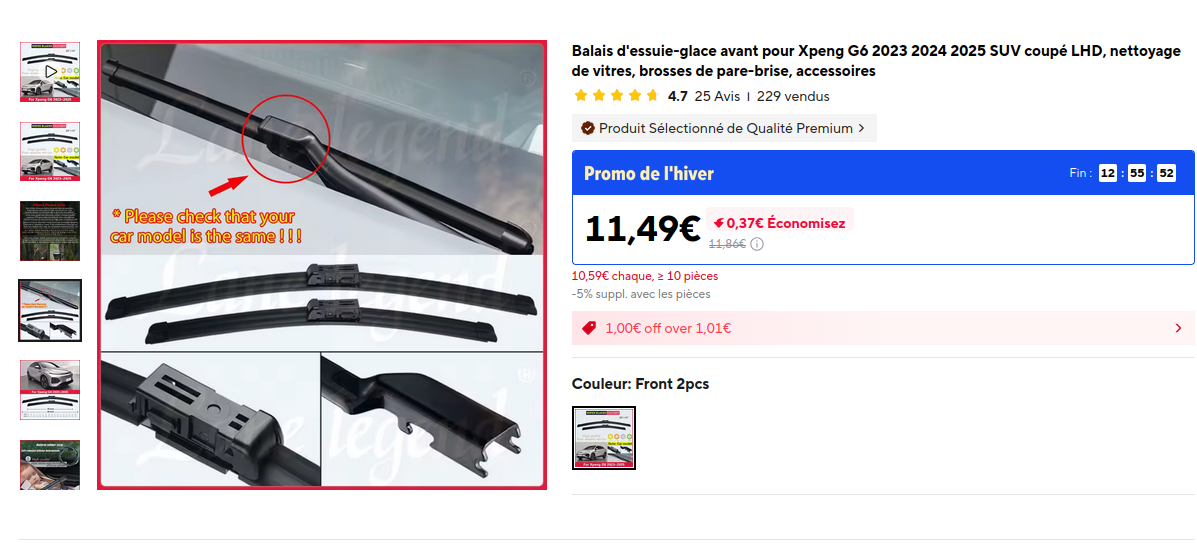Click the promo countdown timer
Screen dimensions: 1197x543
point(1137,173)
